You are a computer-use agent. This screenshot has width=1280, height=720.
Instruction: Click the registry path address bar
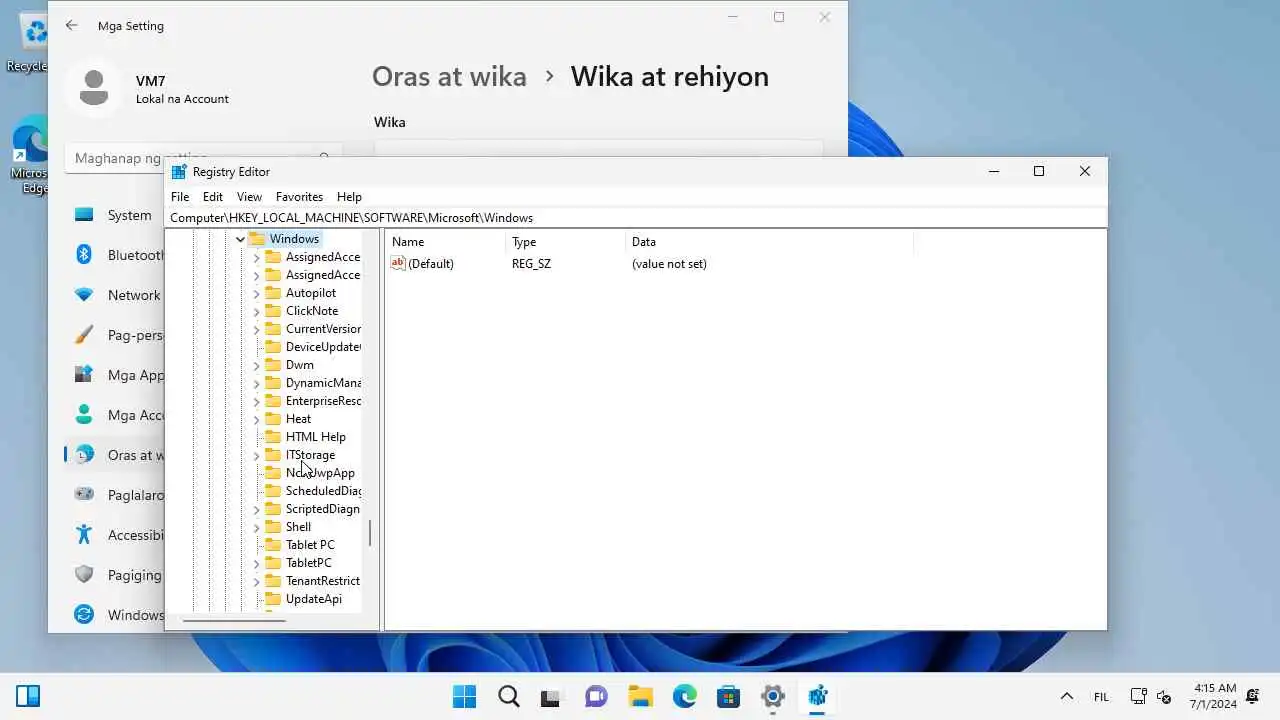[x=636, y=217]
